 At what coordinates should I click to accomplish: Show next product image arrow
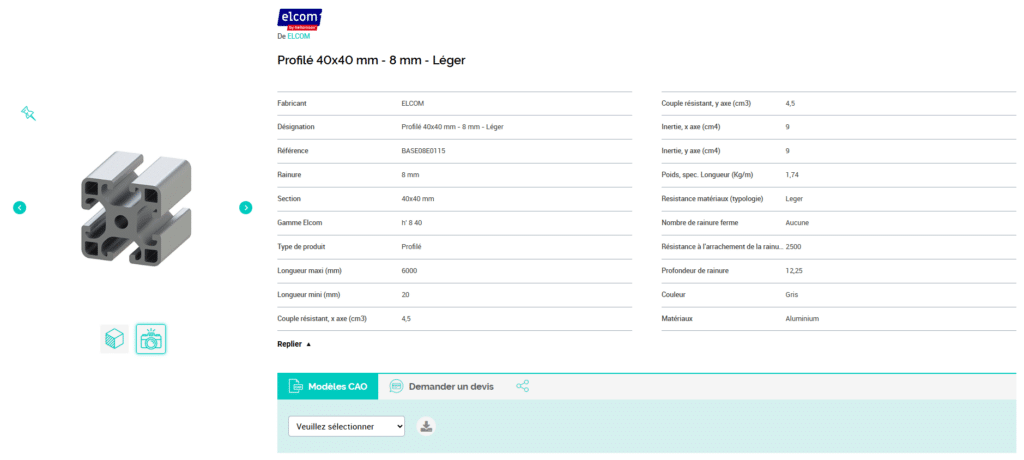tap(246, 208)
